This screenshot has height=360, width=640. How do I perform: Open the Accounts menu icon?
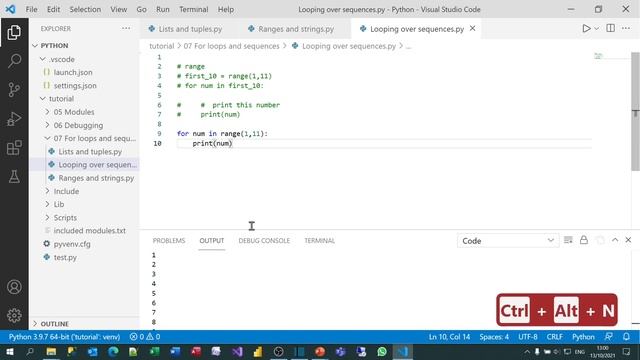(14, 287)
